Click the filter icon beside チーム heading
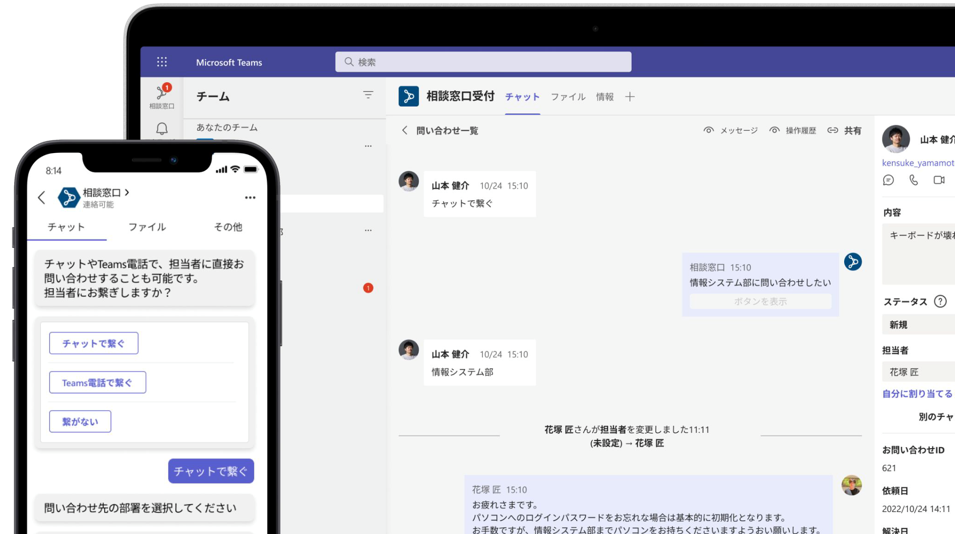This screenshot has height=548, width=965. (368, 95)
